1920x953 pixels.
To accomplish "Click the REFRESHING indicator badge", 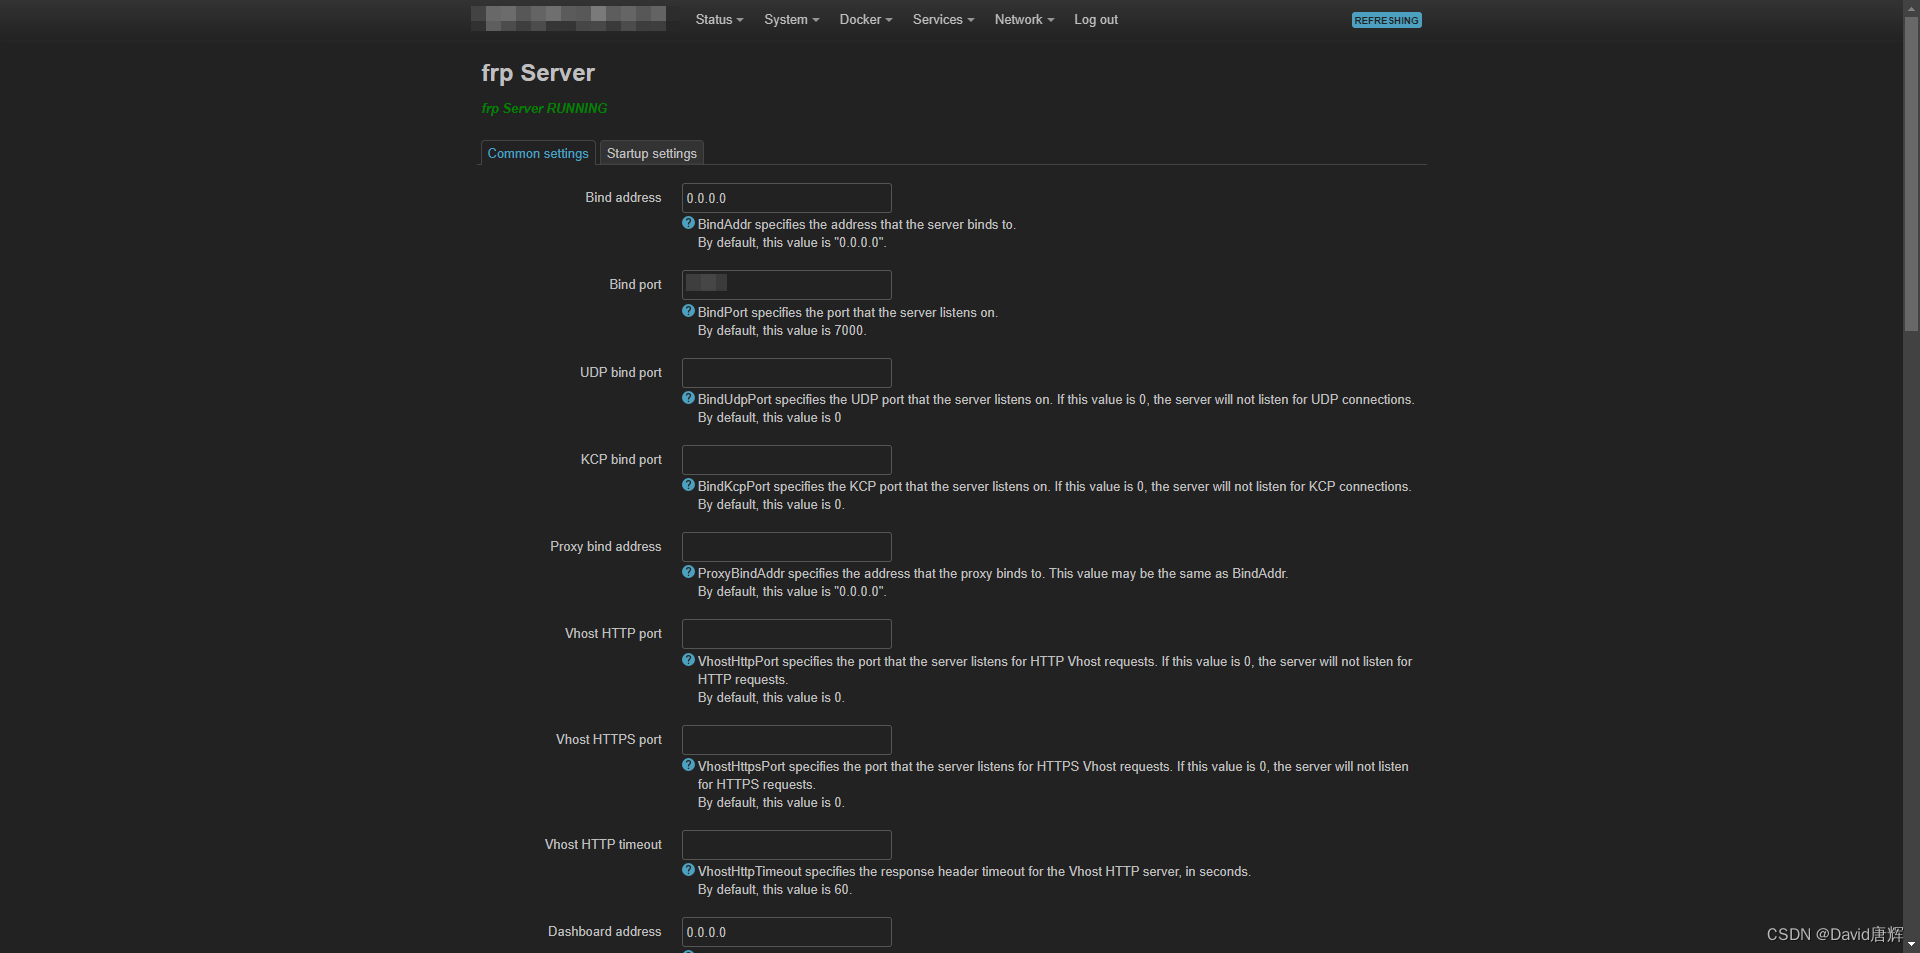I will (x=1386, y=20).
